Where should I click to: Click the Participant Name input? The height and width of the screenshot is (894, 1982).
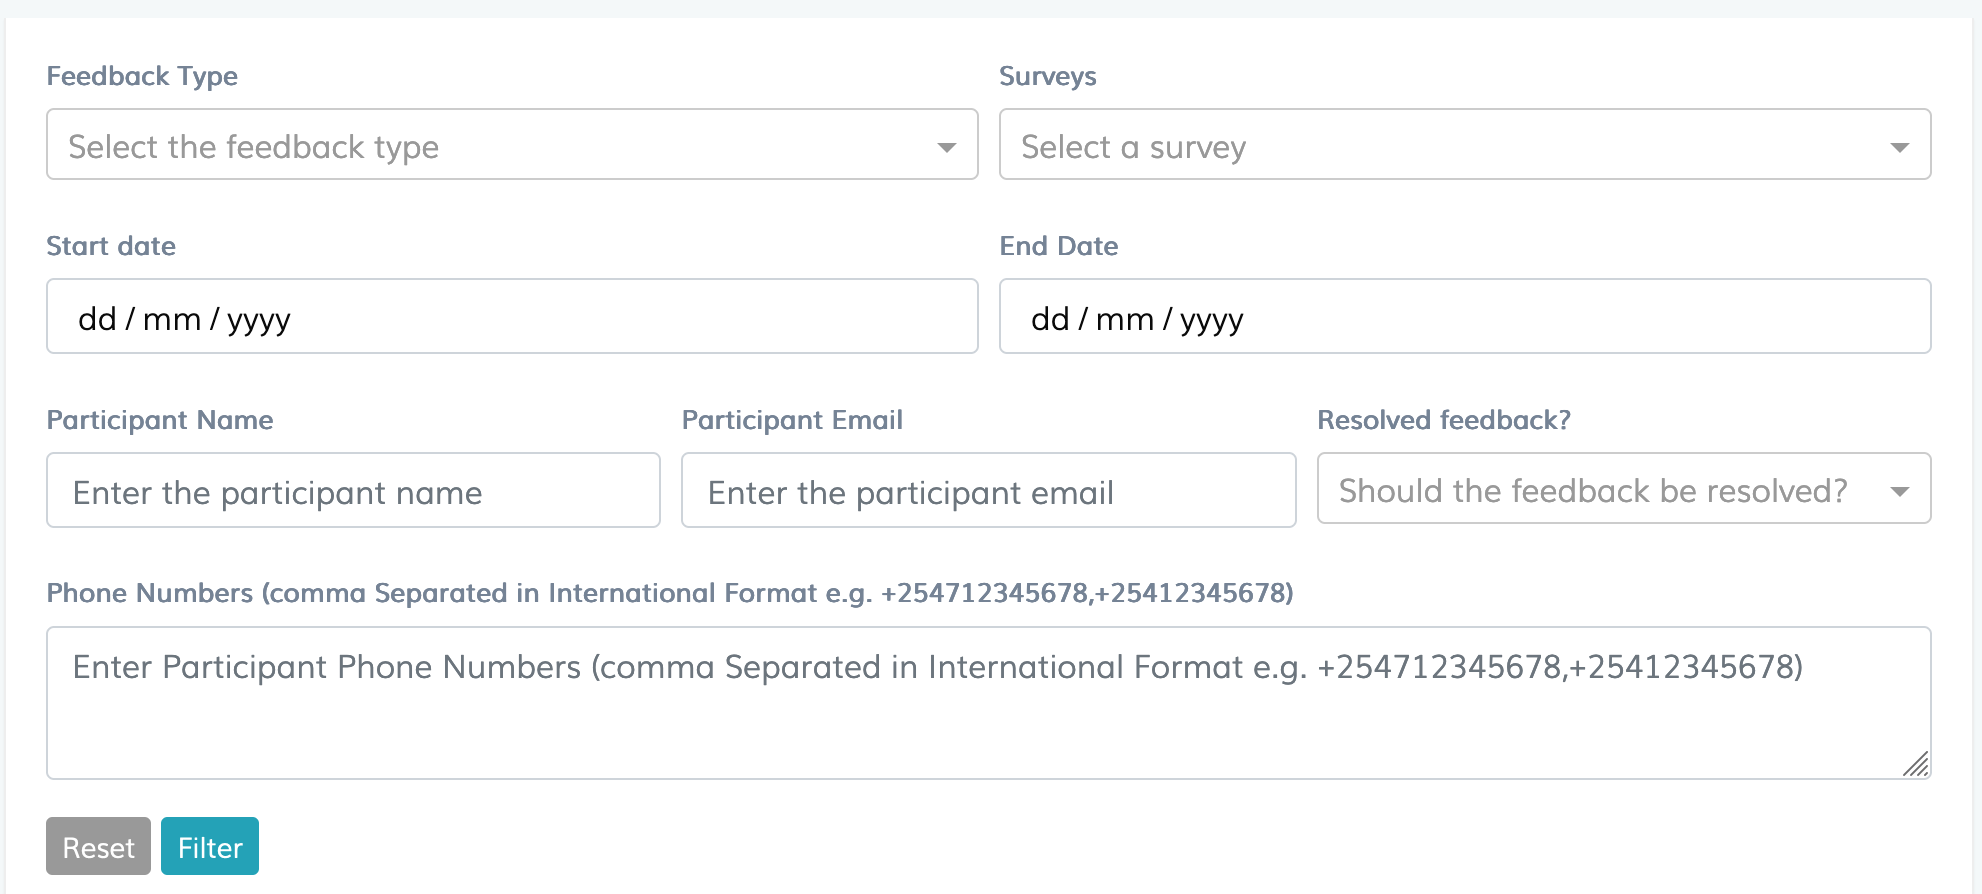[x=352, y=490]
